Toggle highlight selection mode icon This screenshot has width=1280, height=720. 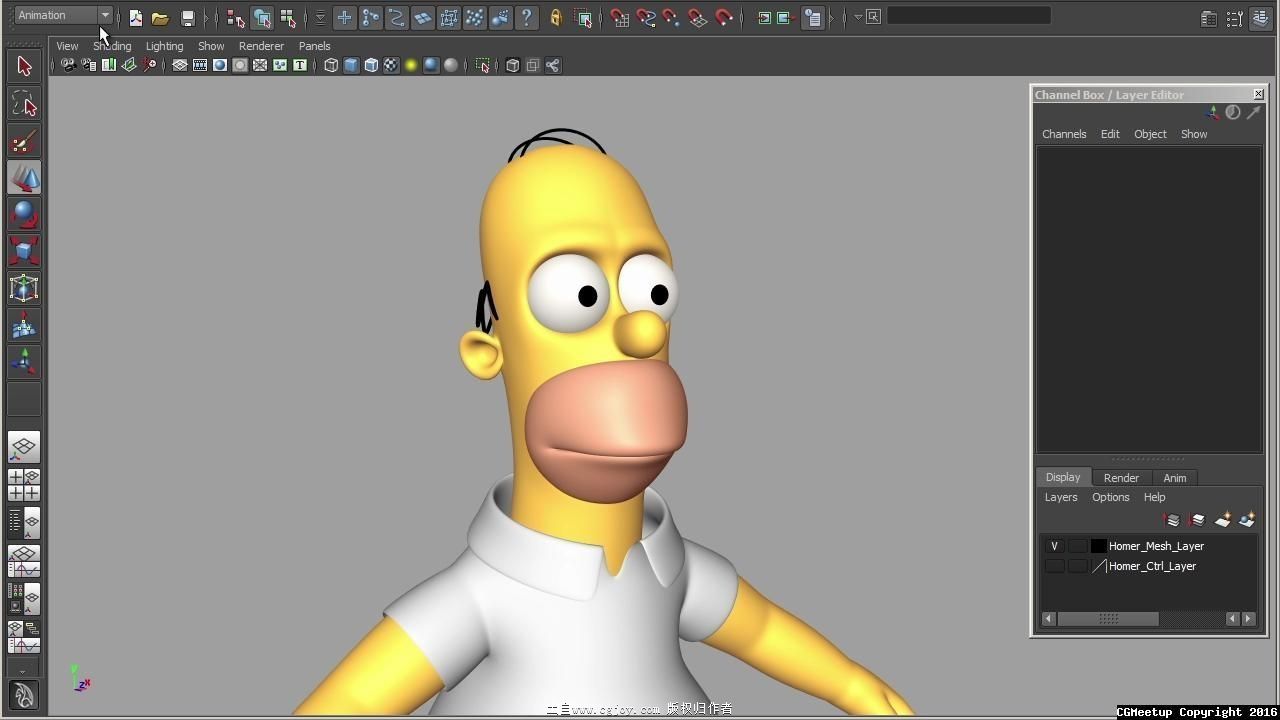click(584, 18)
